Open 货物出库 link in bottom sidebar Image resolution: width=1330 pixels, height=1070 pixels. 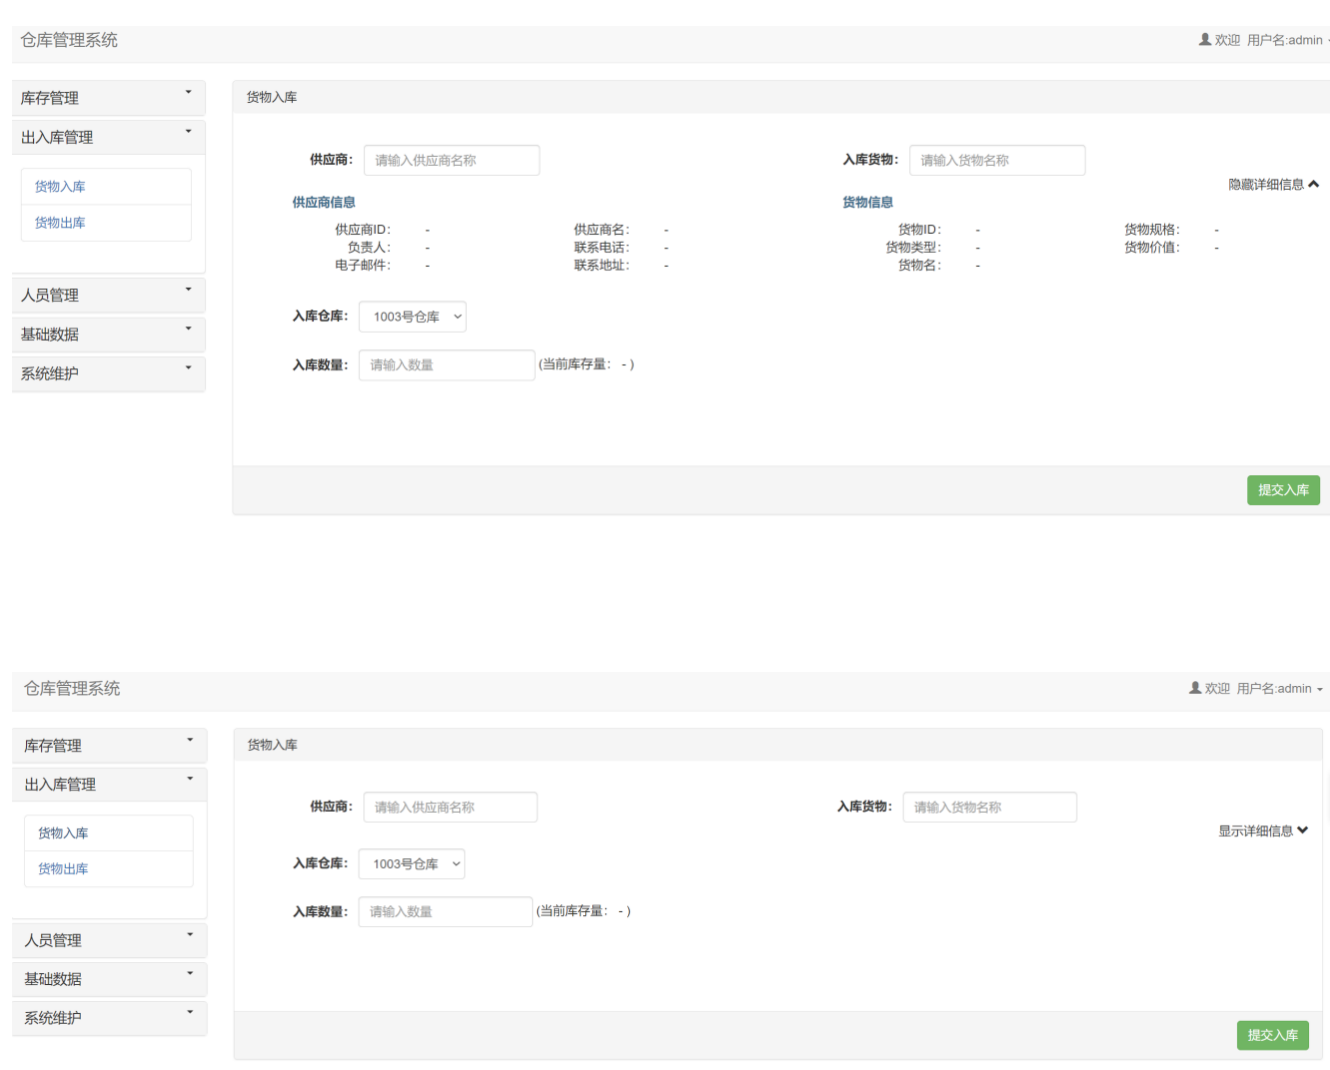(63, 869)
